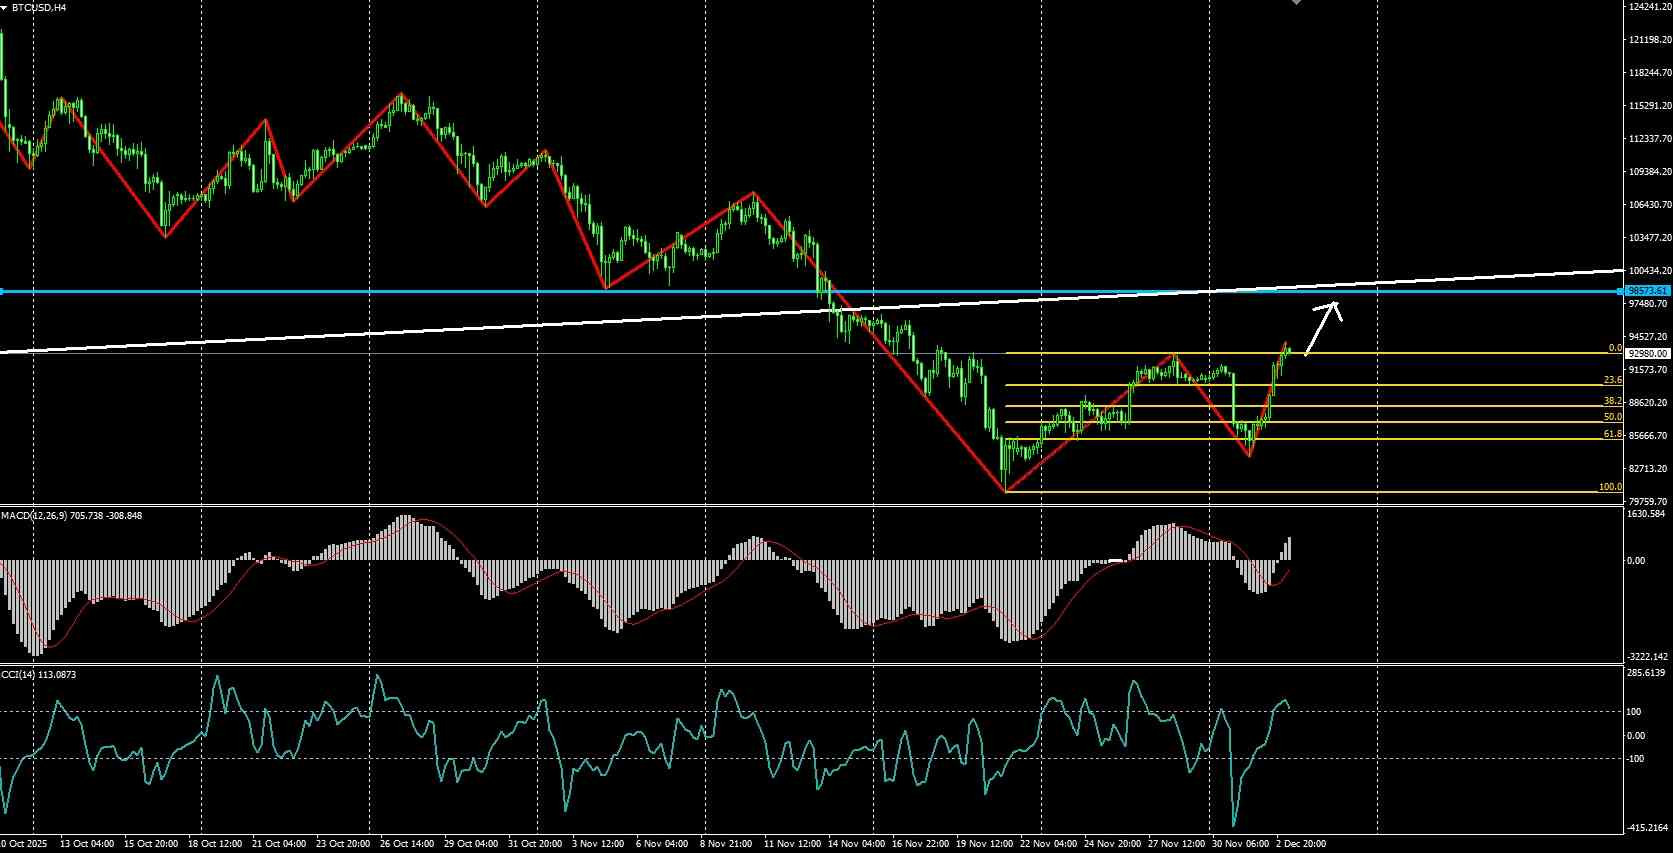Click the triangle arrow beside BTCUSD,H4
The image size is (1673, 853).
tap(4, 7)
